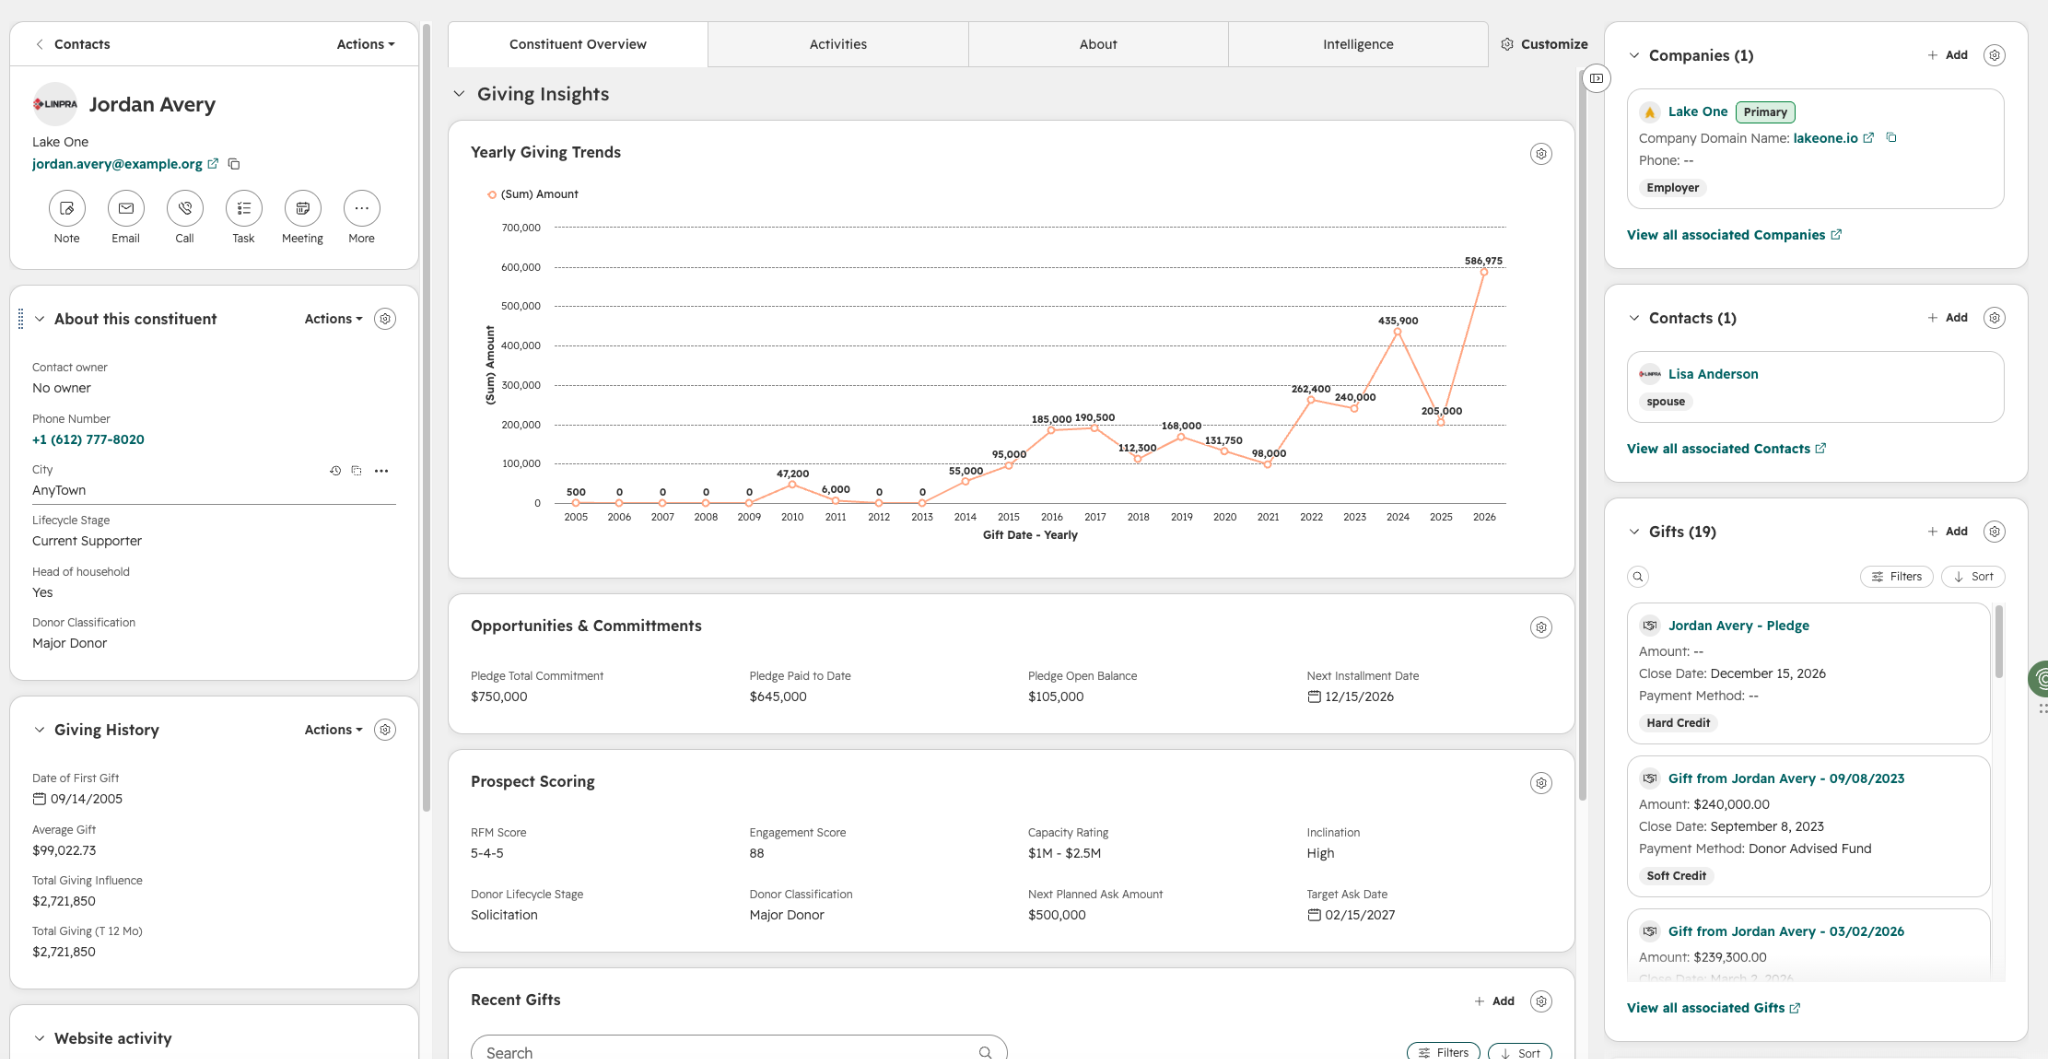Select the Constituent Overview tab
The width and height of the screenshot is (2048, 1059).
578,44
